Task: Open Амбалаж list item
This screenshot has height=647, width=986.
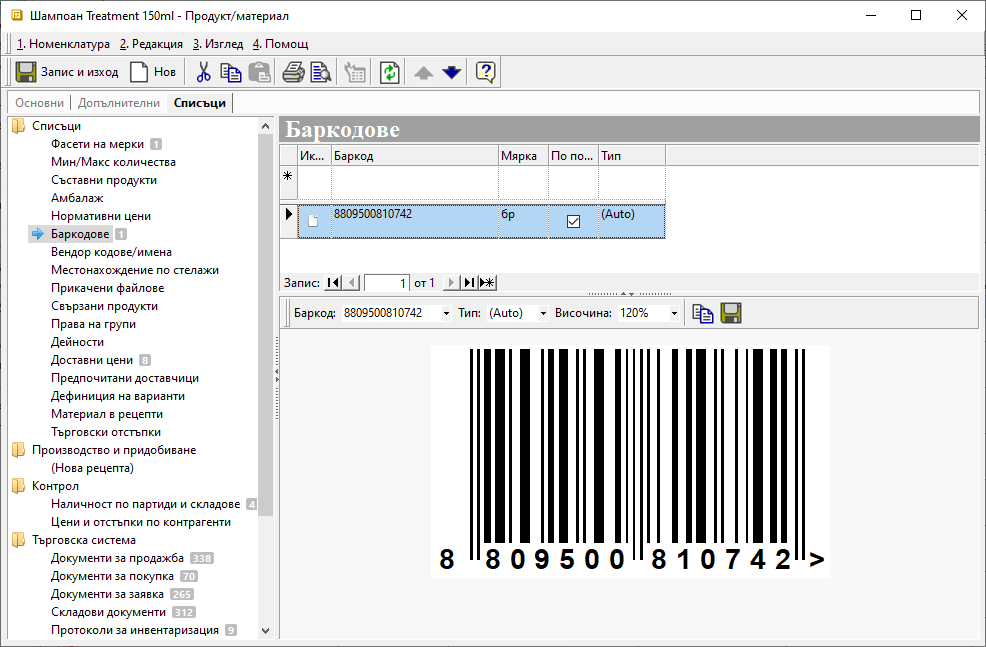Action: point(77,198)
